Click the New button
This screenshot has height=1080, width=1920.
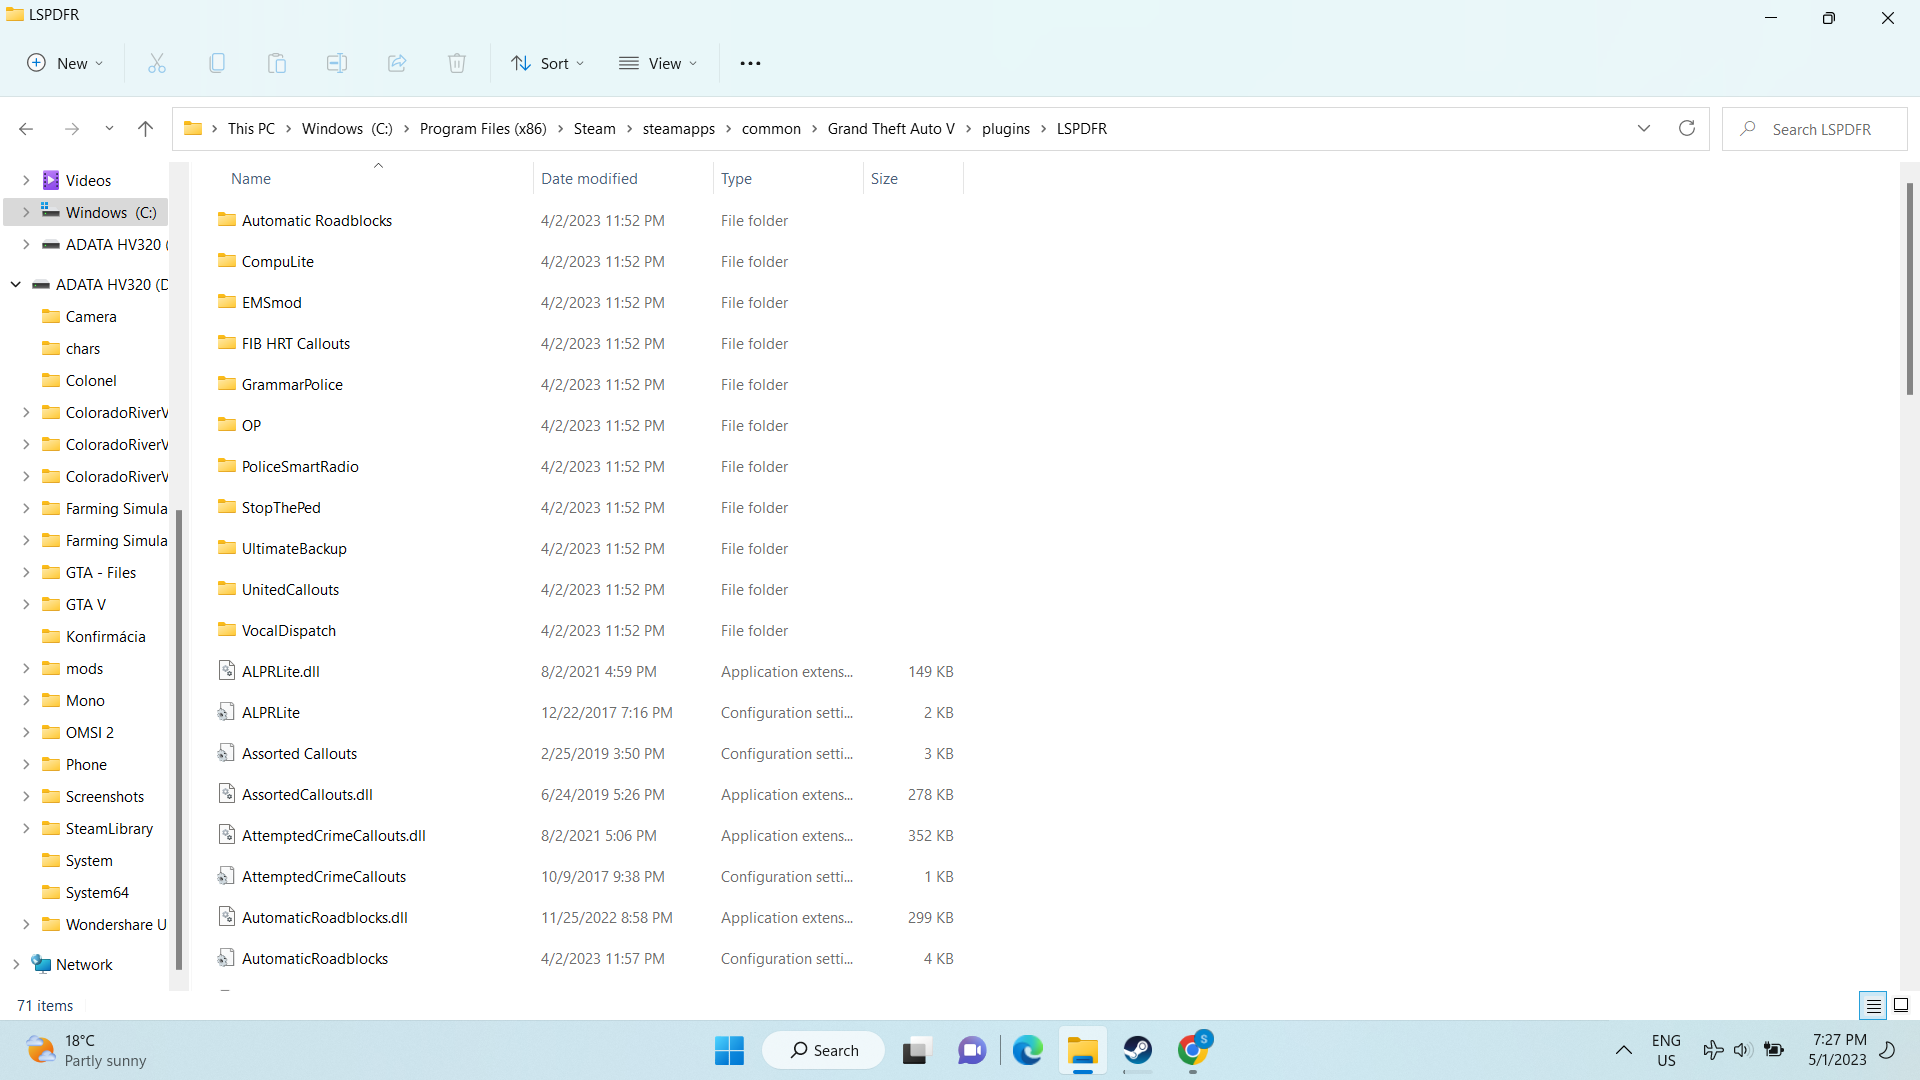click(65, 63)
